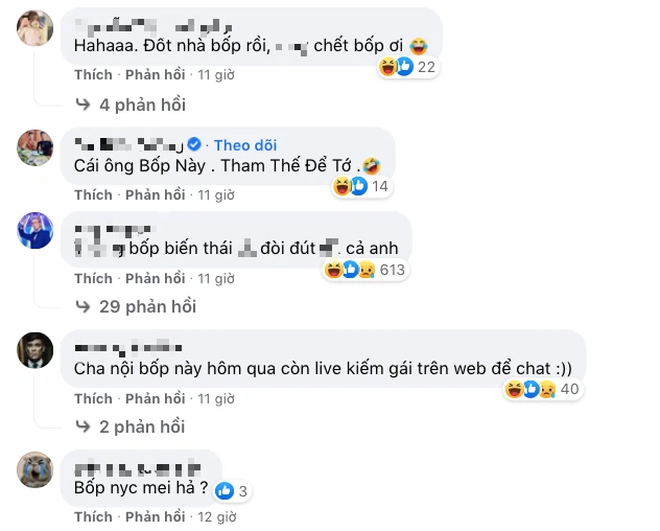This screenshot has height=531, width=660.
Task: Like the 'bốp biến thái' comment with Thích
Action: coord(93,279)
